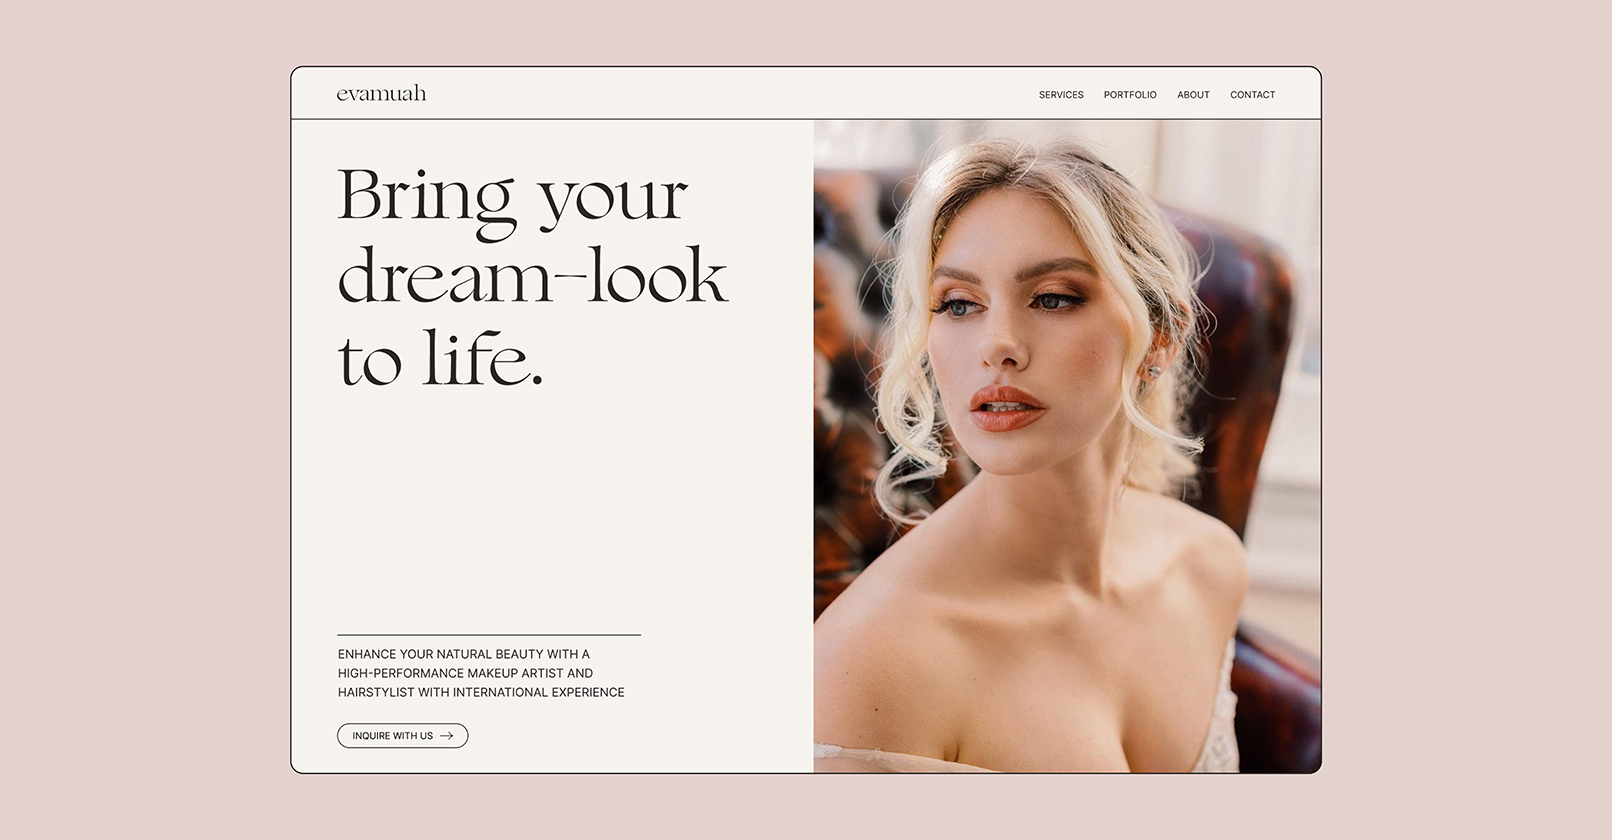Click the Inquire With Us button
This screenshot has width=1612, height=840.
pyautogui.click(x=402, y=736)
